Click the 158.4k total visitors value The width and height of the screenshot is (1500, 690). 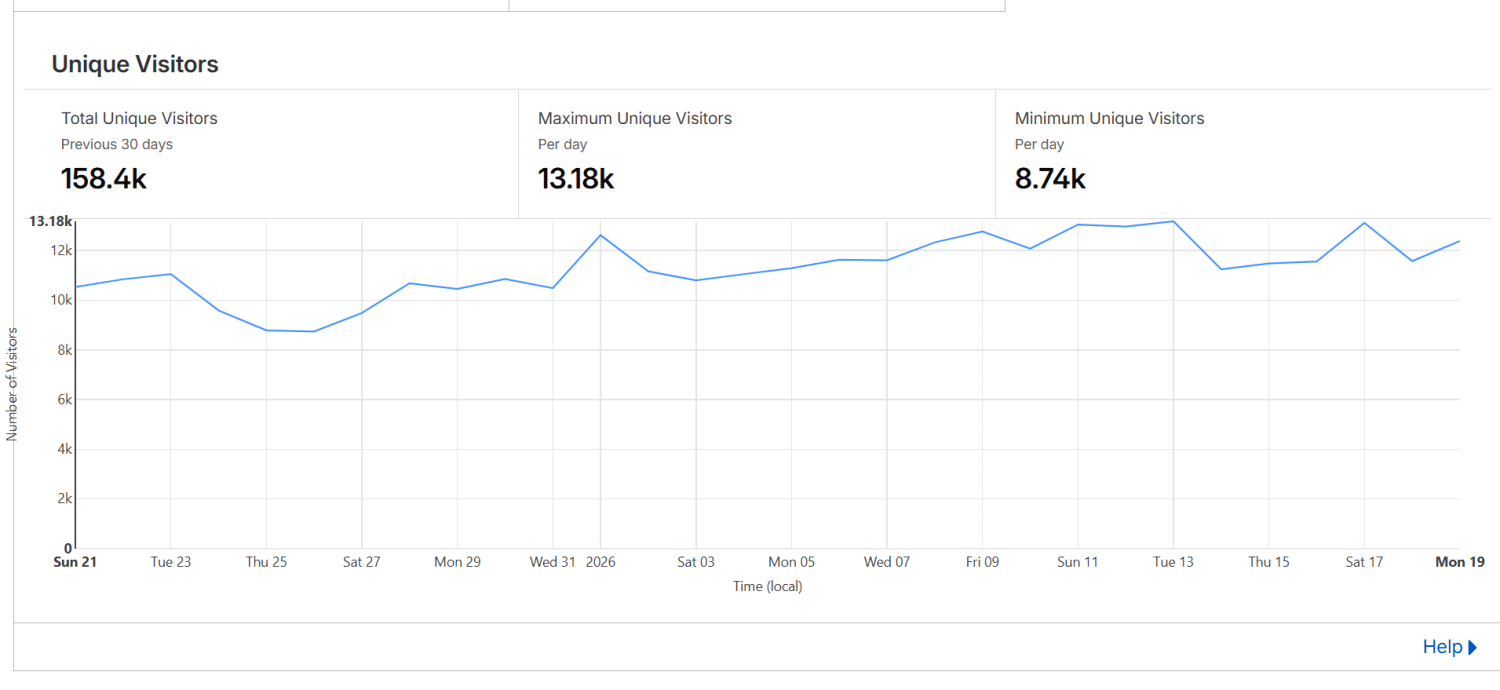tap(104, 179)
